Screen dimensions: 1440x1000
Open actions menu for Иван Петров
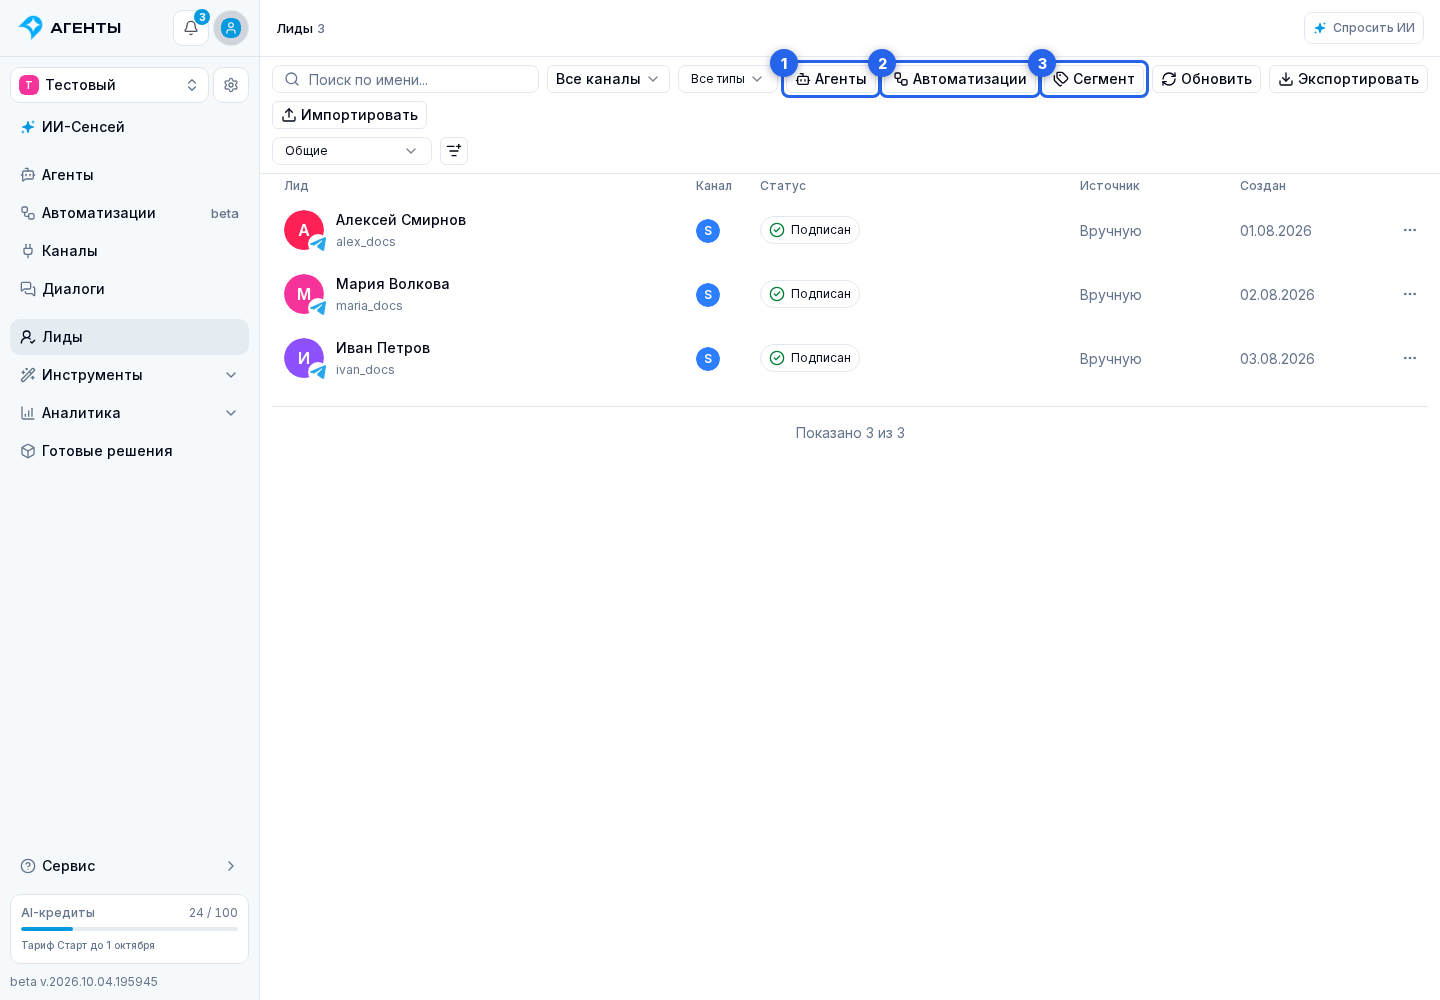tap(1410, 358)
